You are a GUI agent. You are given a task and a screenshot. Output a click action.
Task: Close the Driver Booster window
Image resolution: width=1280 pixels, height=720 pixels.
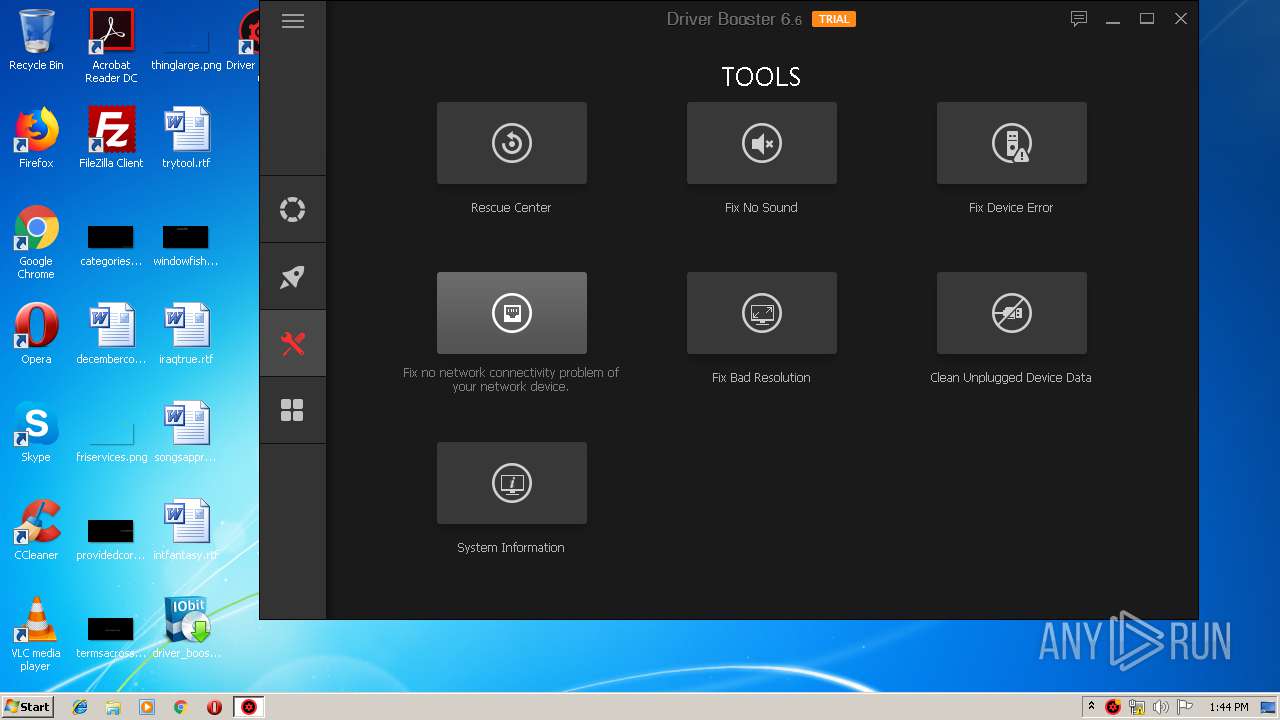[x=1181, y=19]
